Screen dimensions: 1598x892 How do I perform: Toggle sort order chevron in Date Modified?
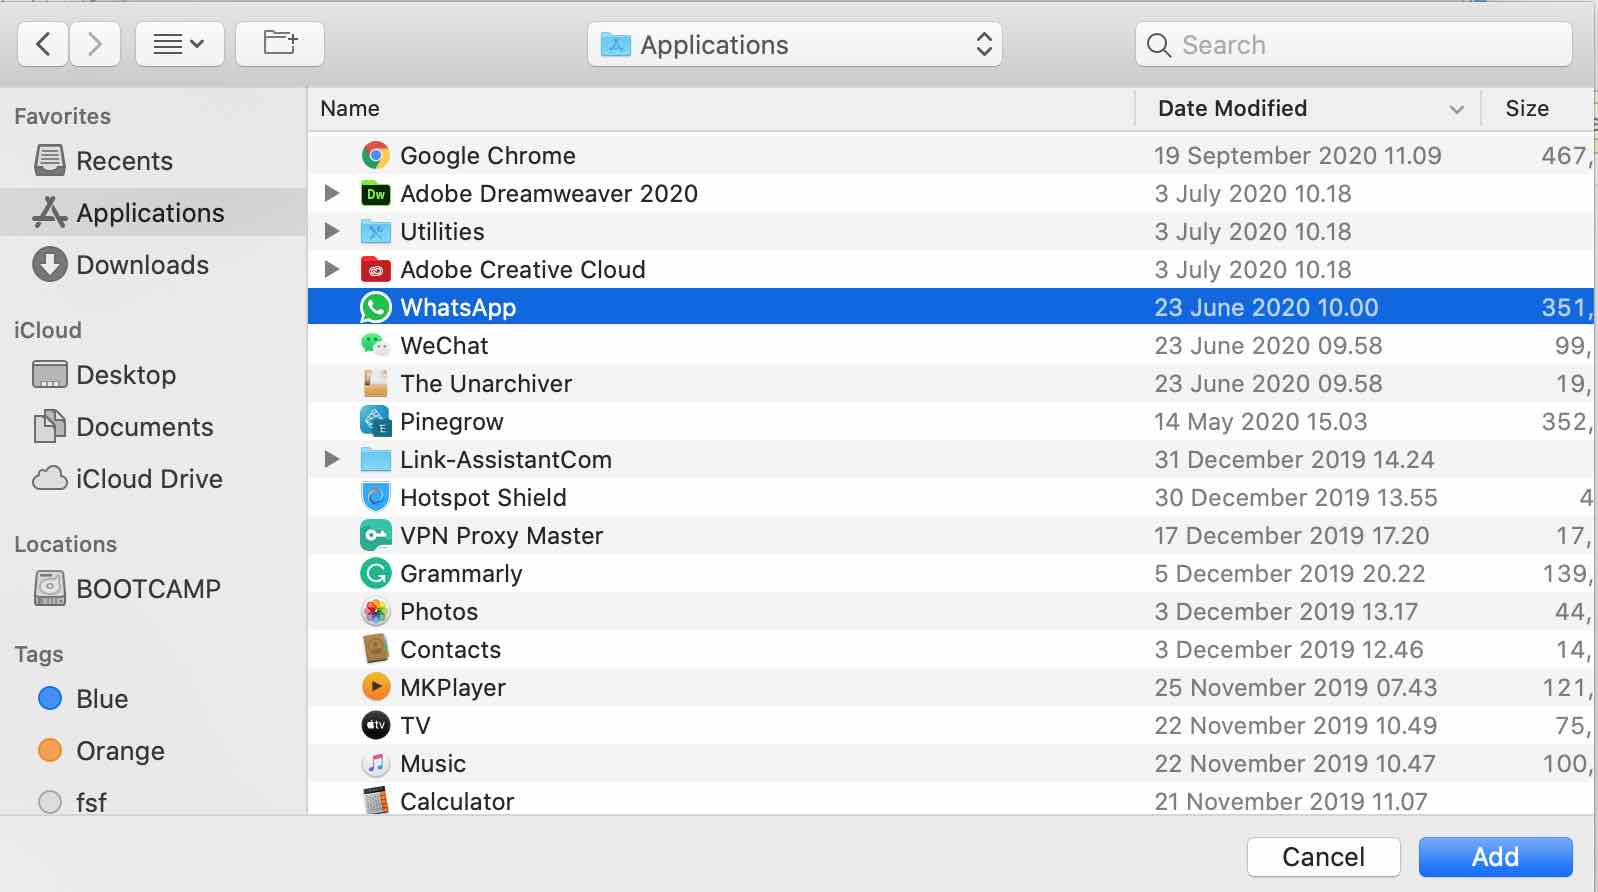1457,109
